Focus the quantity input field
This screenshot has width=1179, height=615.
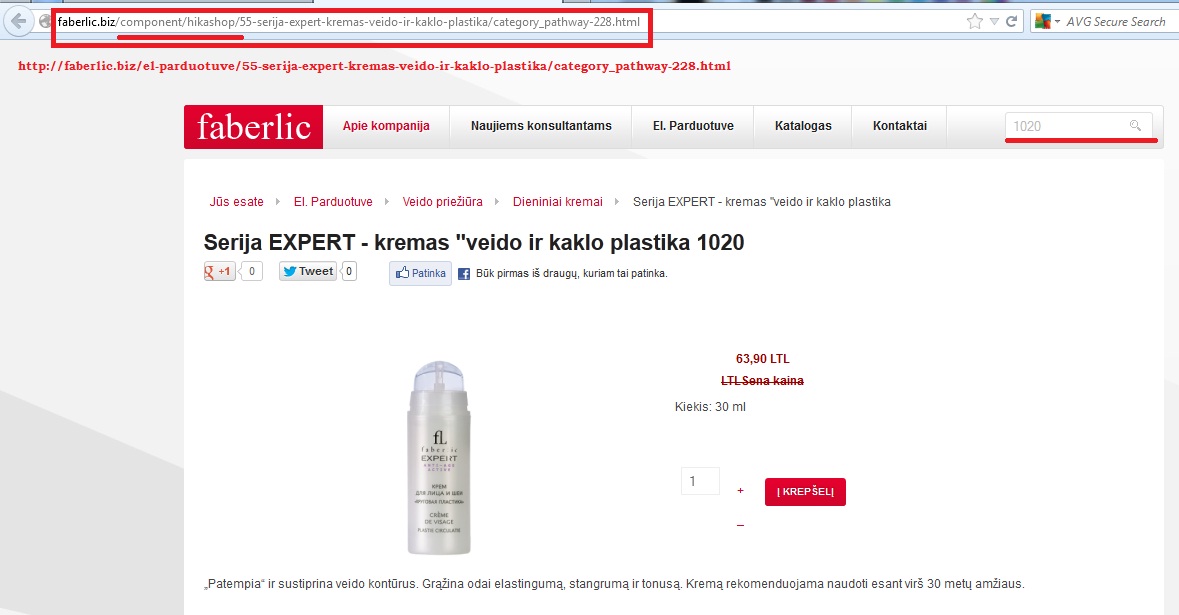[700, 481]
